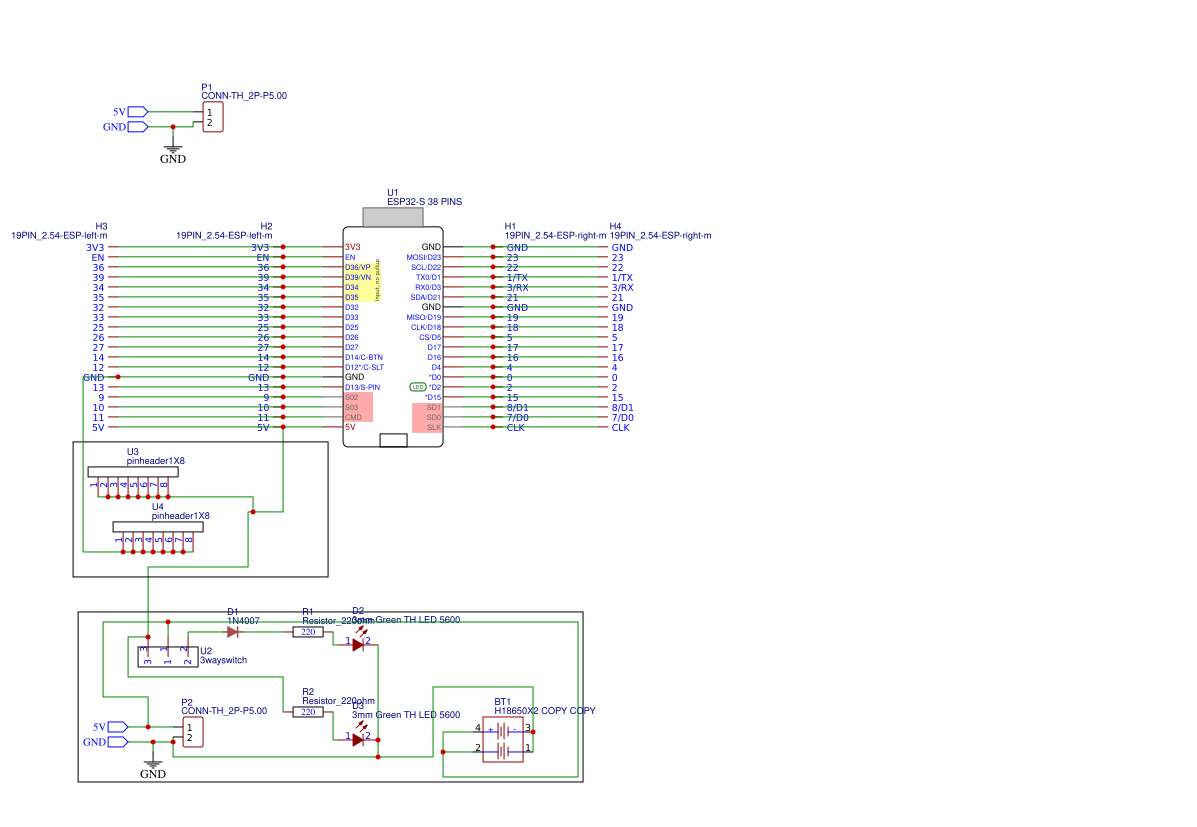
Task: Click D3's 3mm Green TH LED label
Action: point(406,716)
